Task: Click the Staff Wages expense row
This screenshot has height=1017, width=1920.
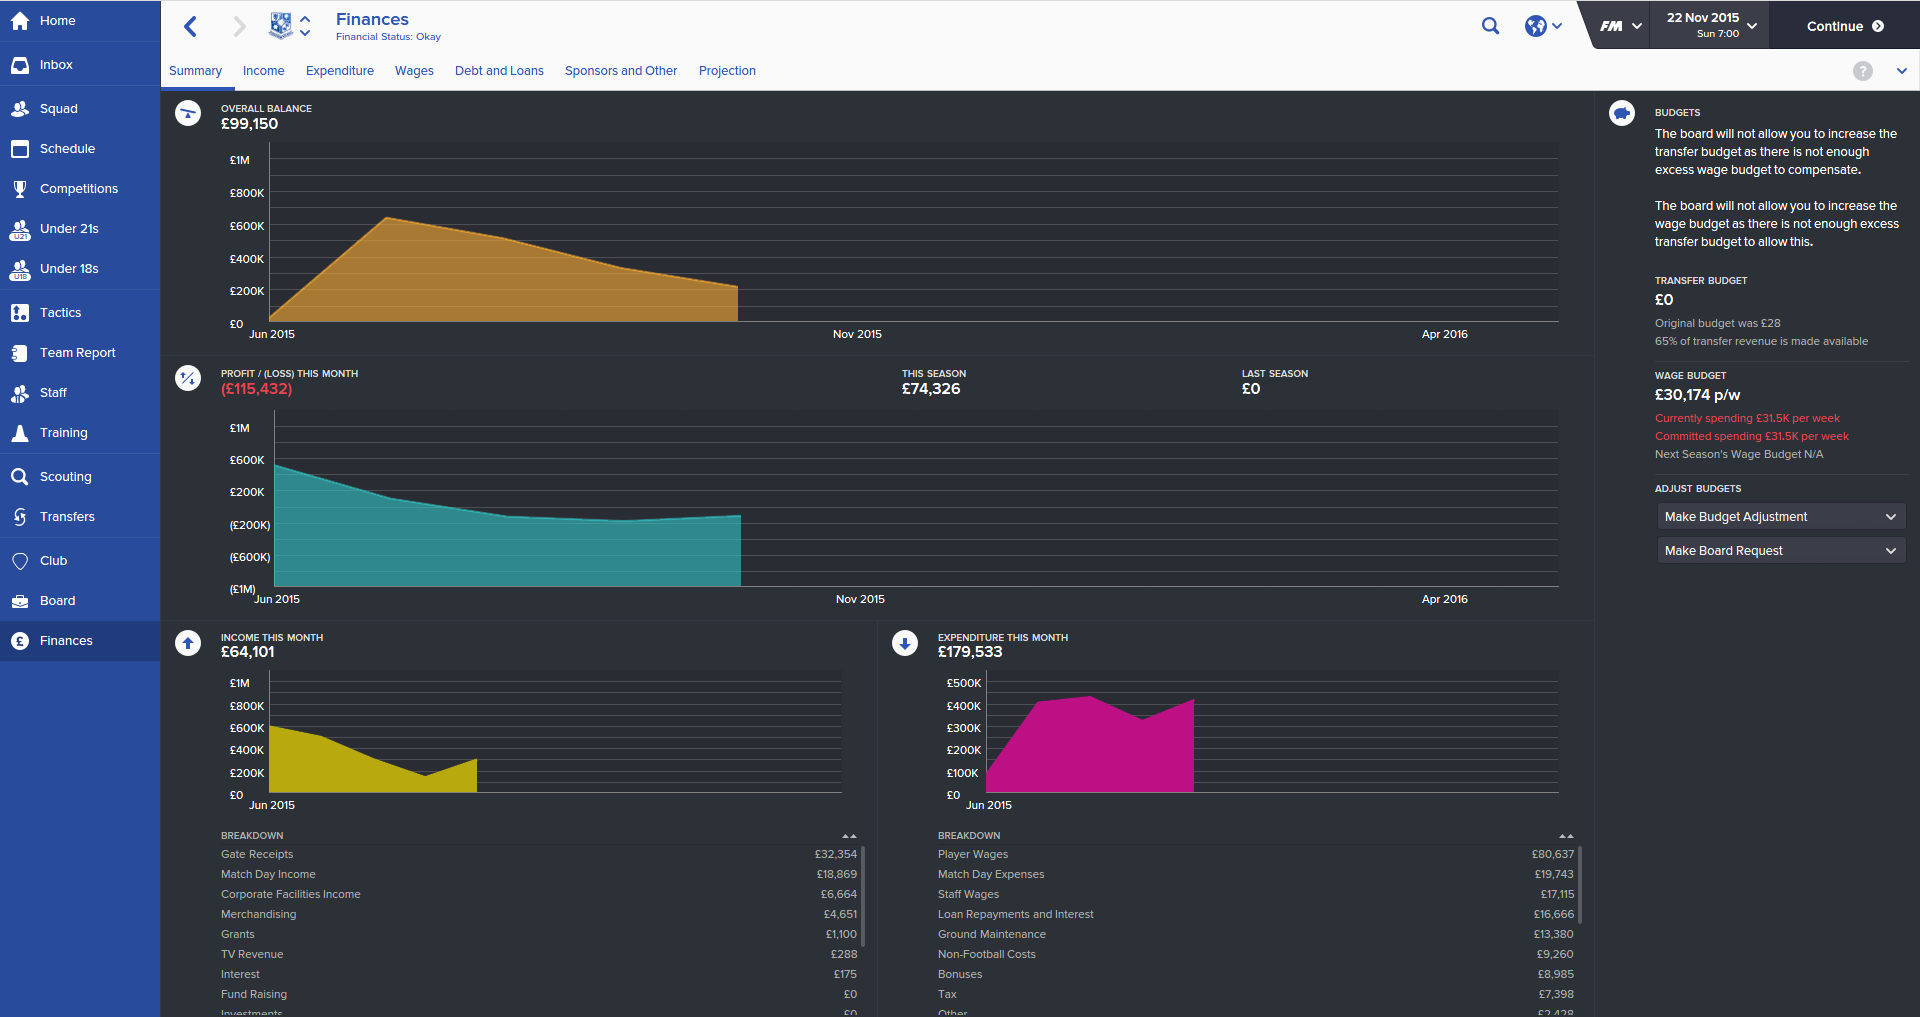Action: [1256, 895]
